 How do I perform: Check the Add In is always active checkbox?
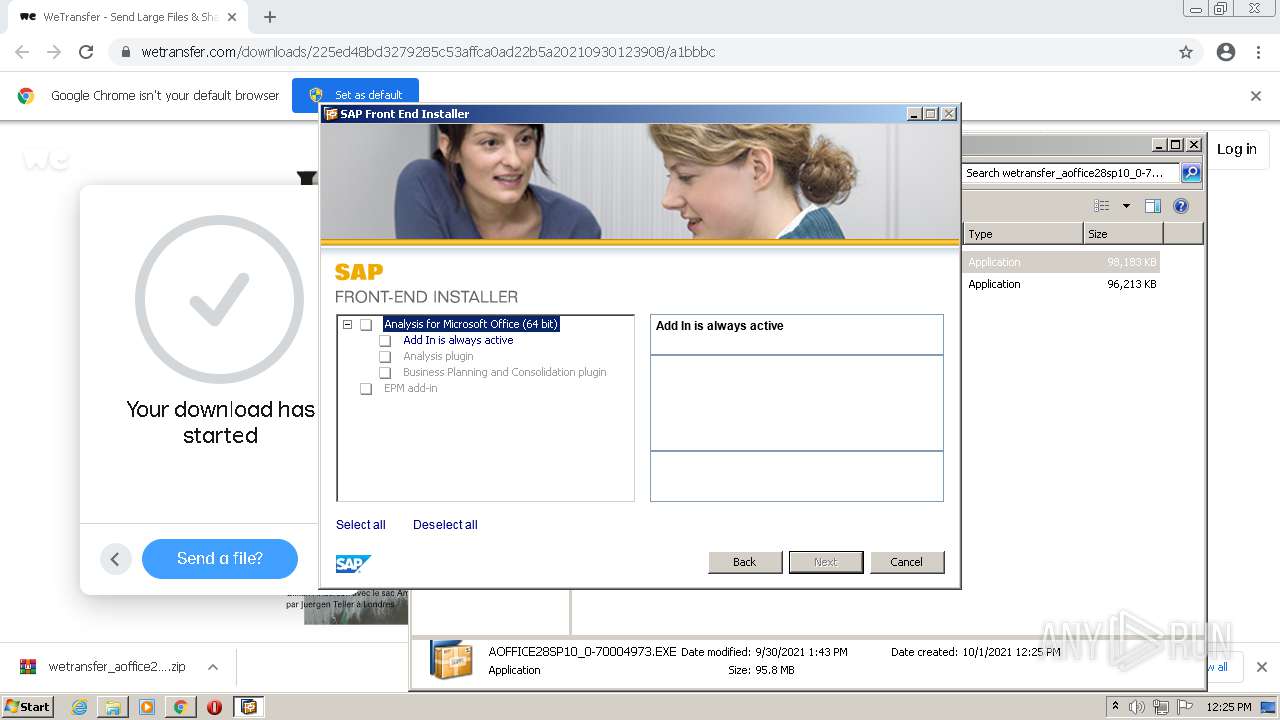(385, 341)
